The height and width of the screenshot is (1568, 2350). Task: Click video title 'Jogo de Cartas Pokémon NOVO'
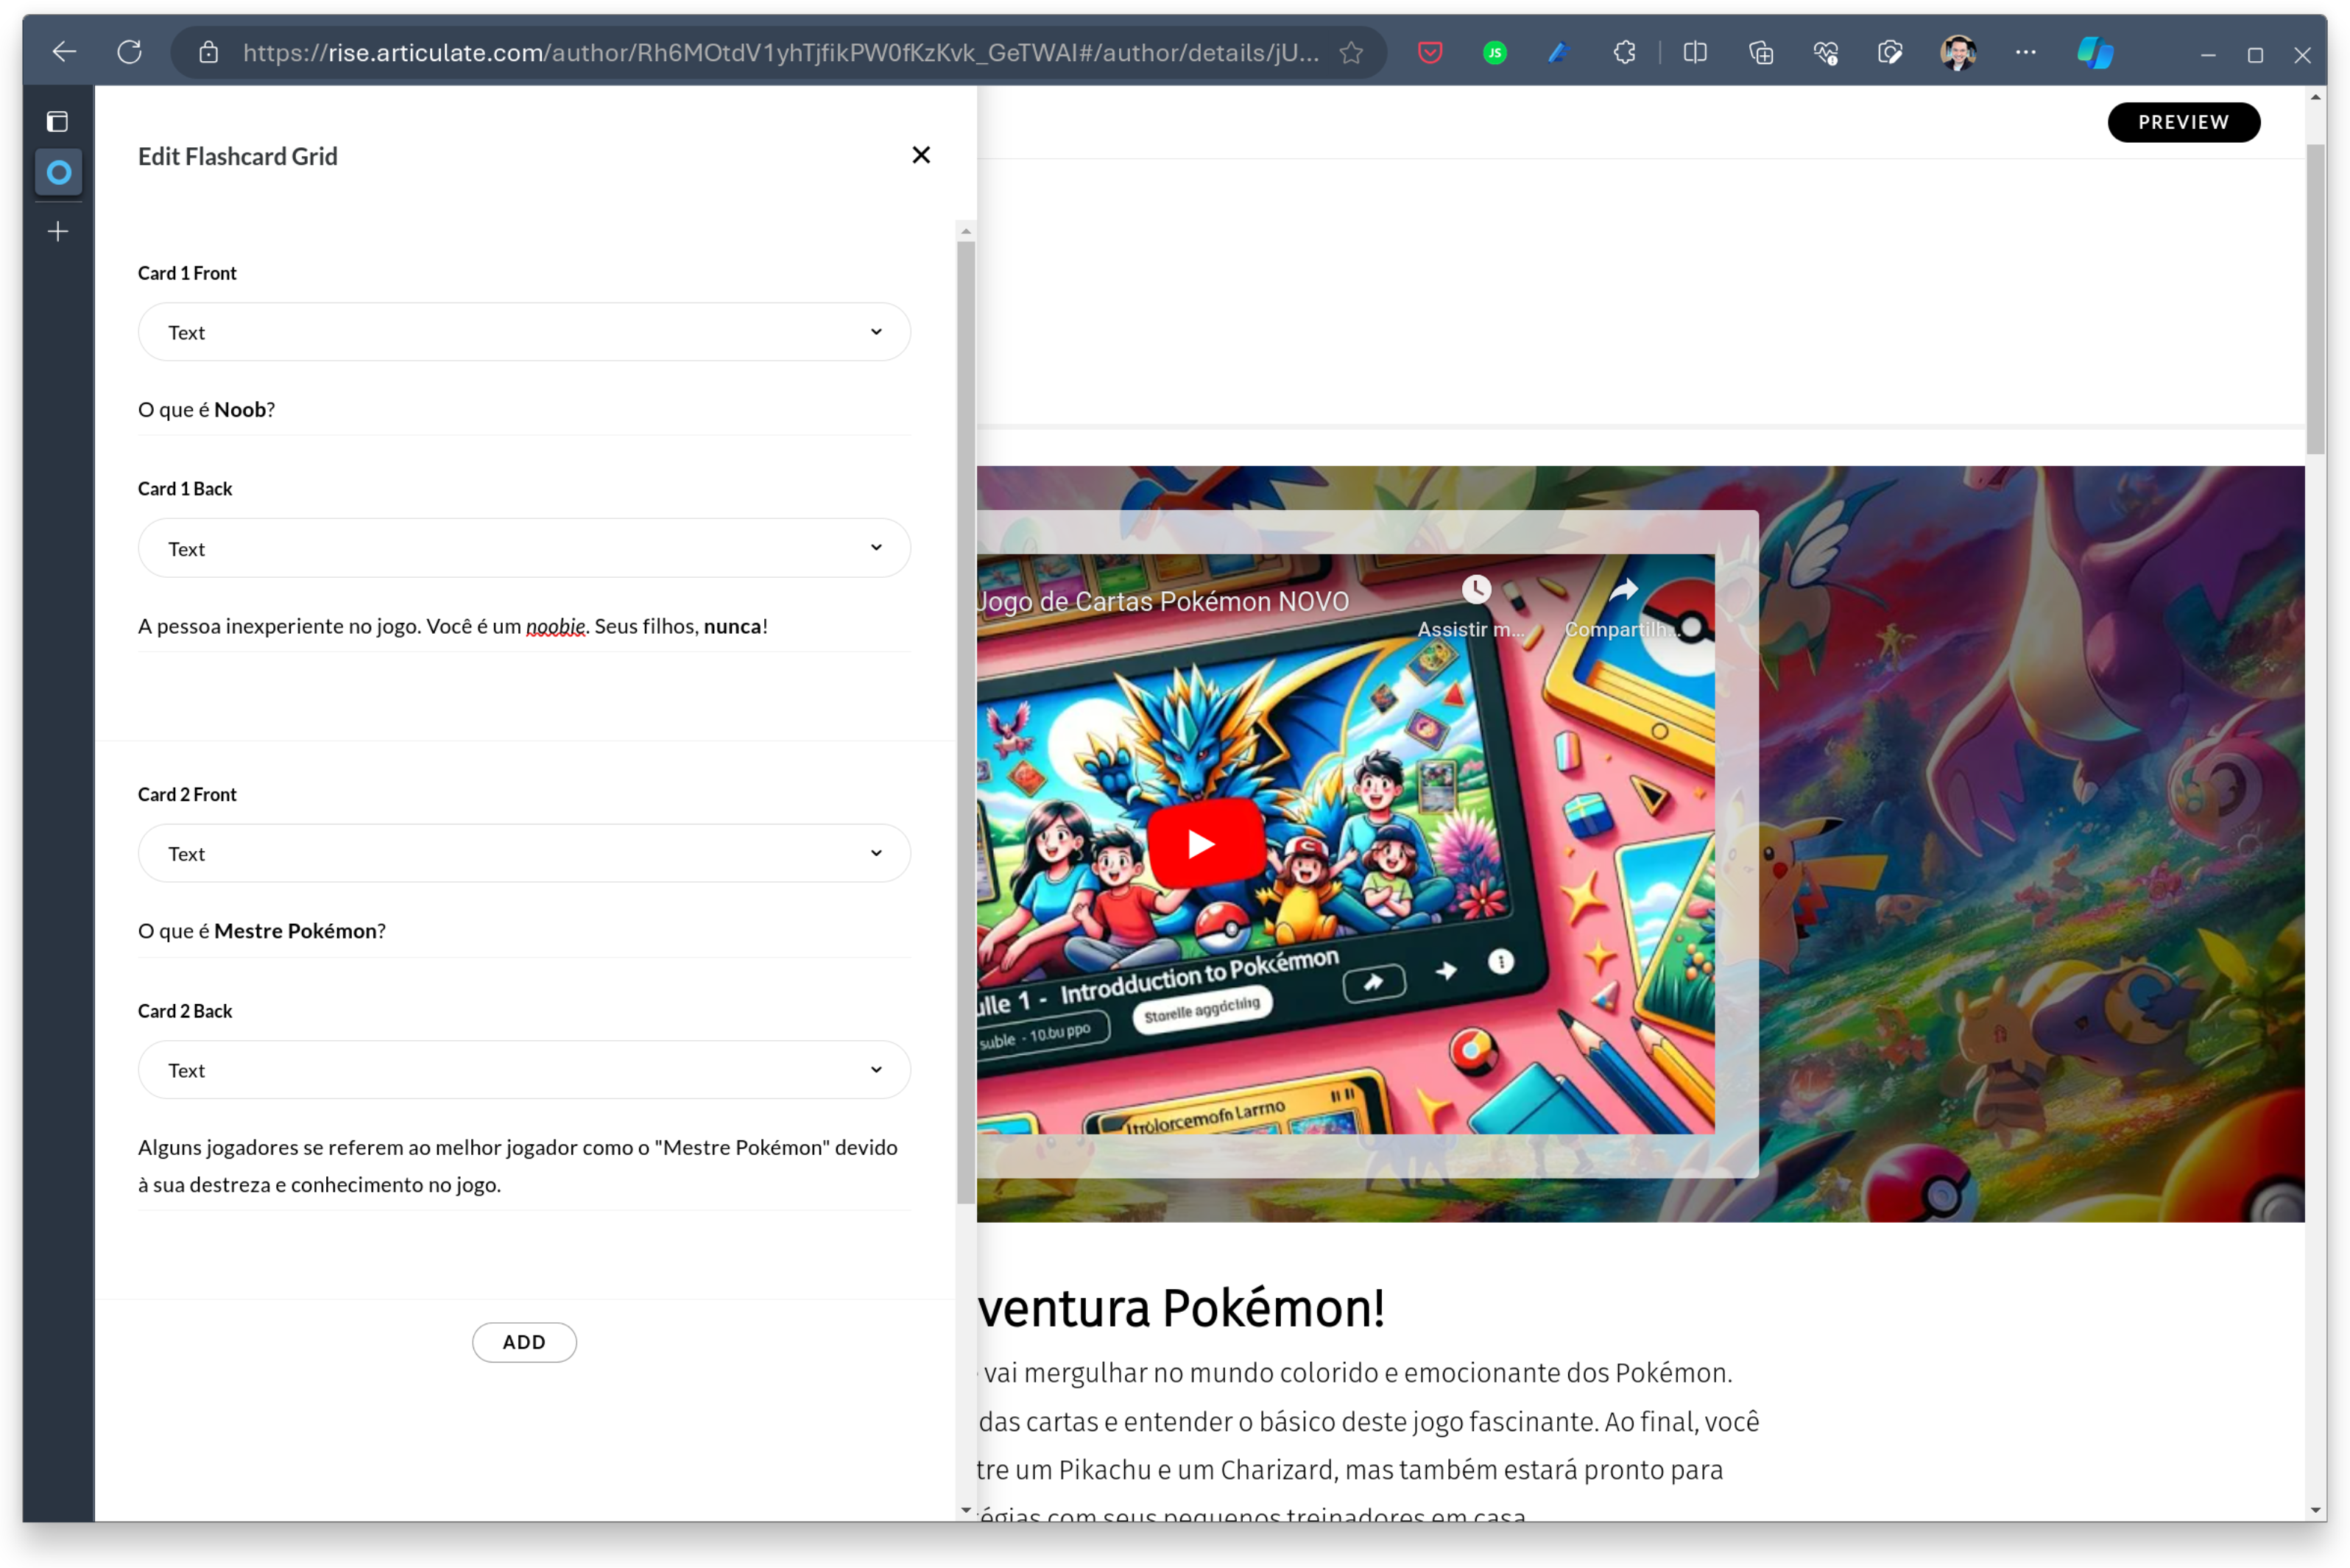[1163, 601]
